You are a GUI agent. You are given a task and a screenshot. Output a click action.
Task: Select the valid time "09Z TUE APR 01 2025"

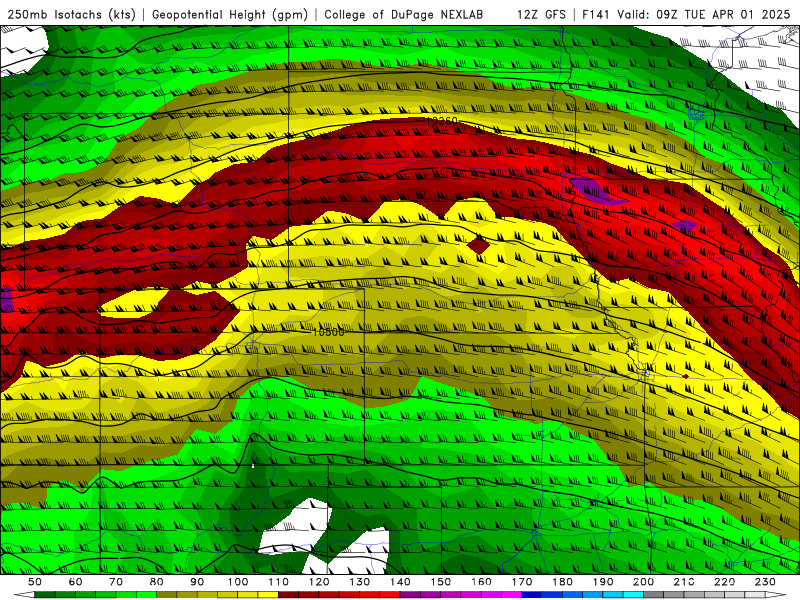pyautogui.click(x=723, y=14)
